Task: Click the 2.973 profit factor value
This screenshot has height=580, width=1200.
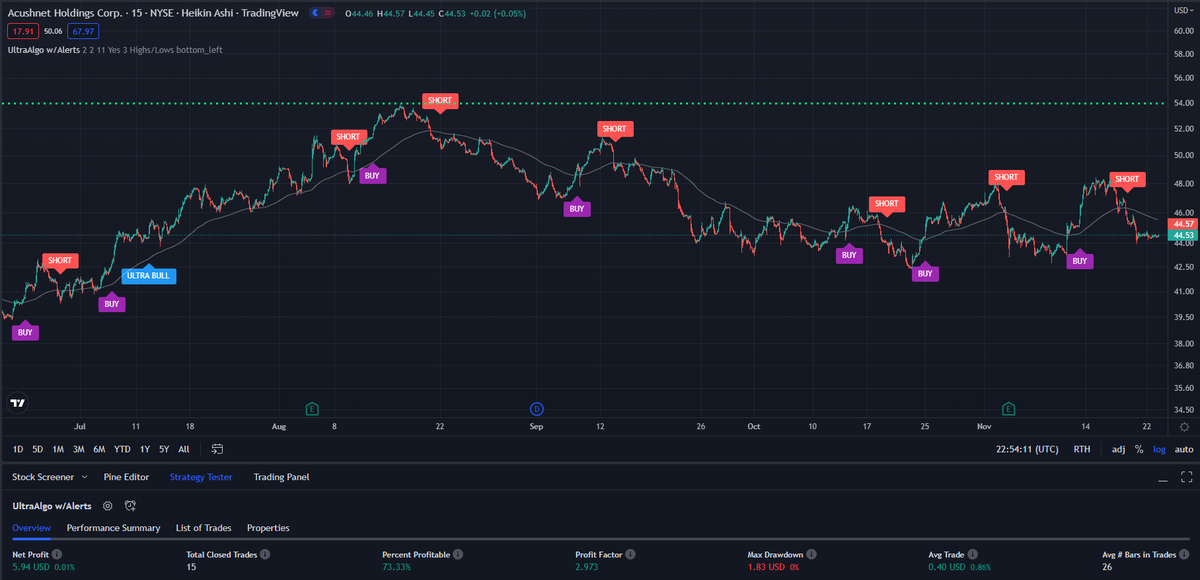Action: pyautogui.click(x=588, y=567)
